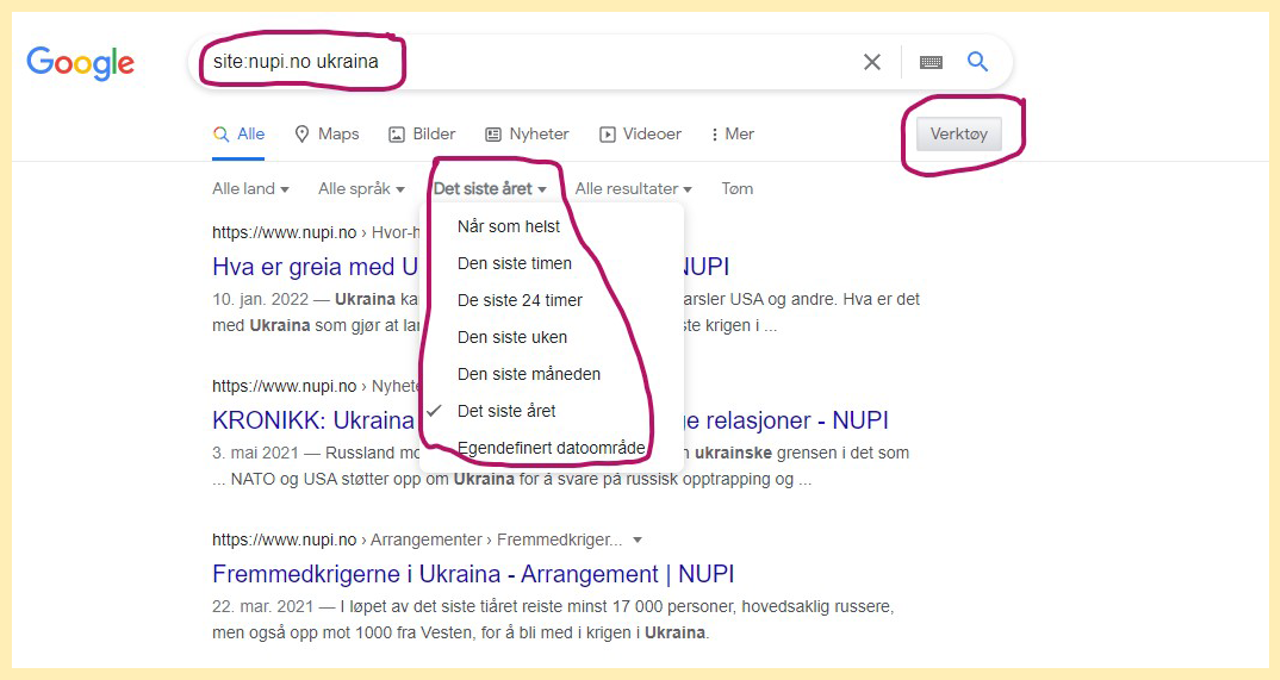Open Fremmedkrigerne i Ukraina - Arrangement link
The image size is (1280, 680).
(x=473, y=574)
